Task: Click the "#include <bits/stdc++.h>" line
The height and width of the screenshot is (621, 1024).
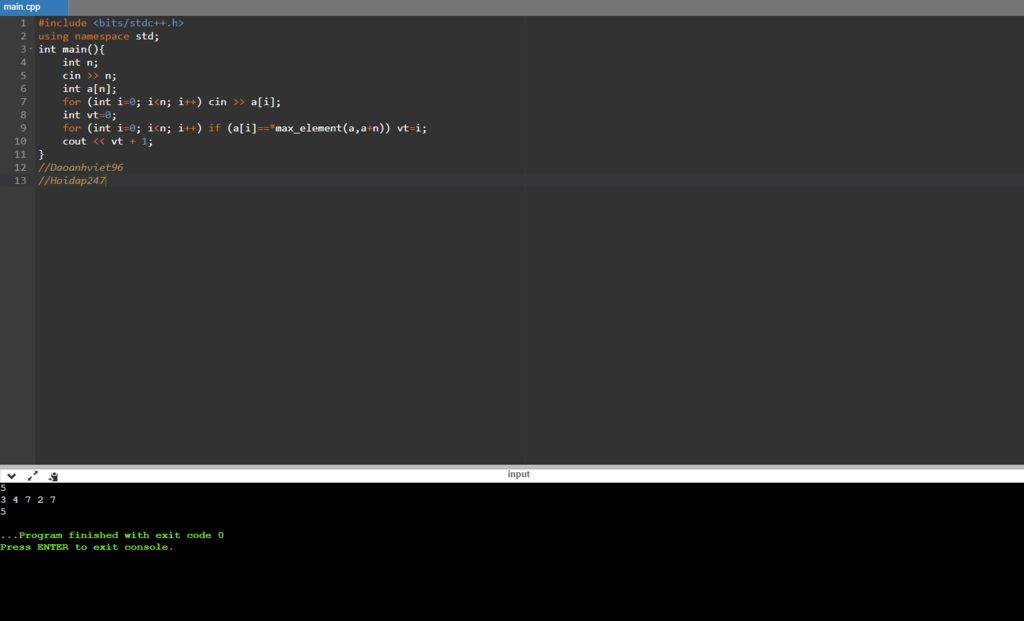Action: point(111,23)
